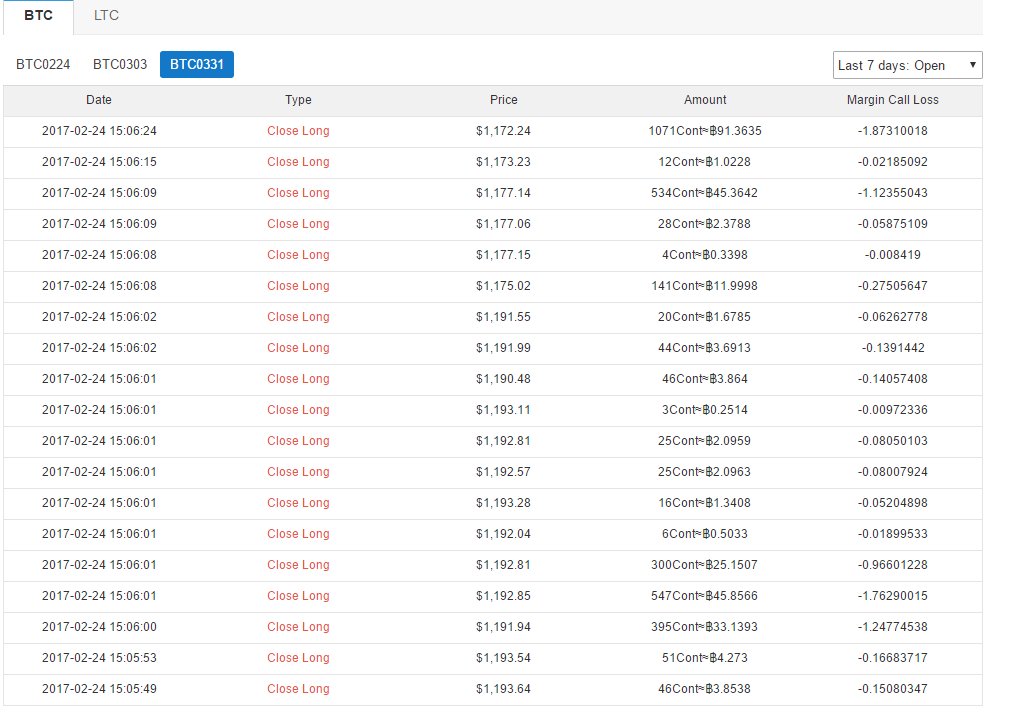Viewport: 1021px width, 716px height.
Task: Click the price $1,193.28
Action: tap(503, 503)
